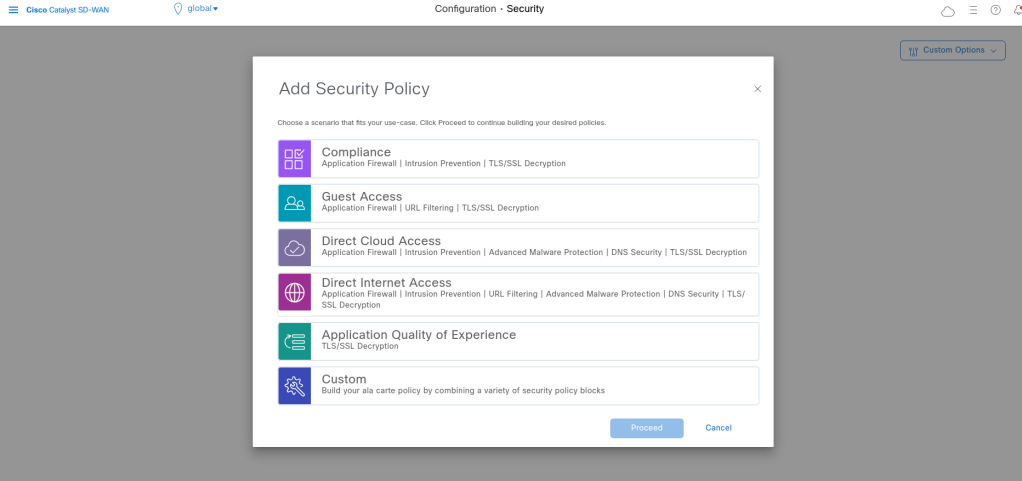This screenshot has height=481, width=1022.
Task: Click the cloud status icon
Action: (948, 10)
